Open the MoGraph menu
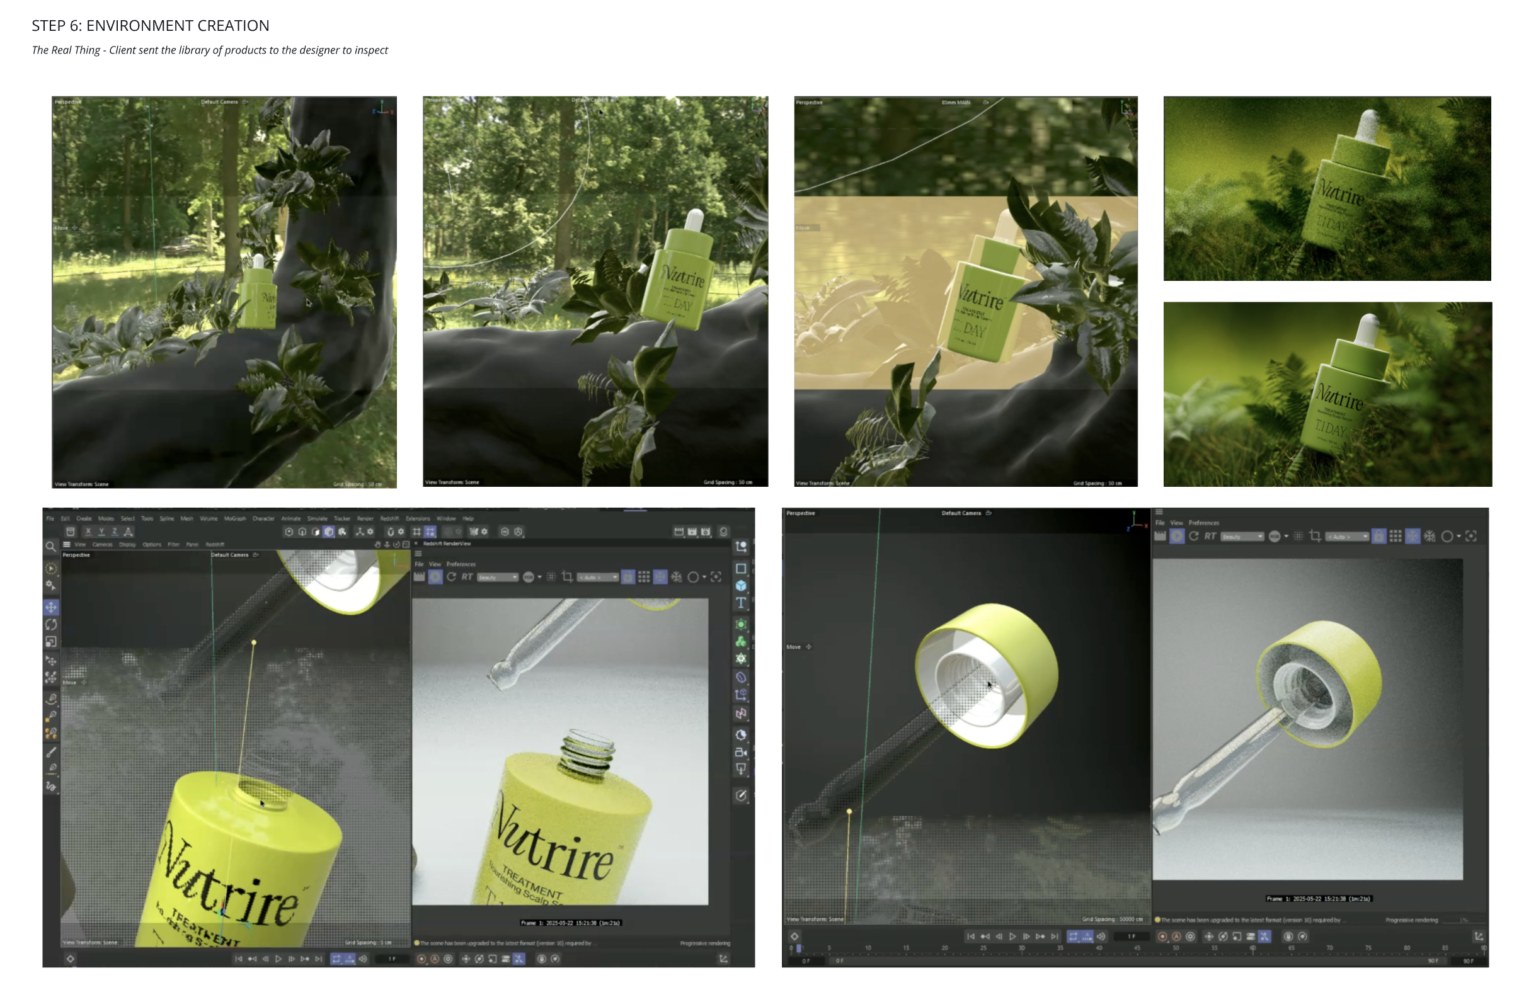The width and height of the screenshot is (1536, 985). point(235,518)
